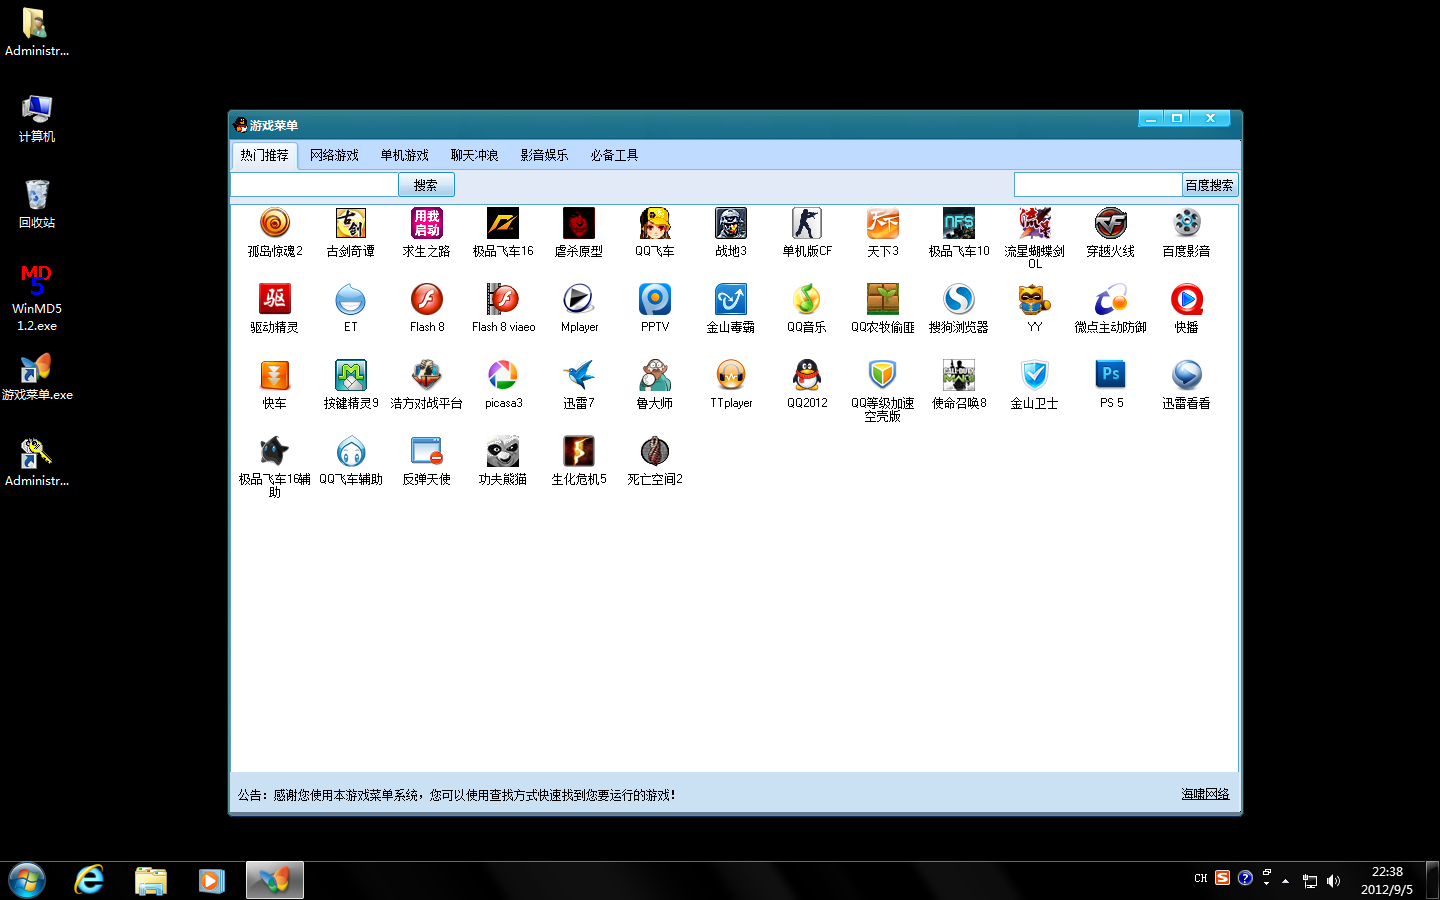Launch the QQ农牧偷匪 icon
Screen dimensions: 1440x900
(883, 299)
